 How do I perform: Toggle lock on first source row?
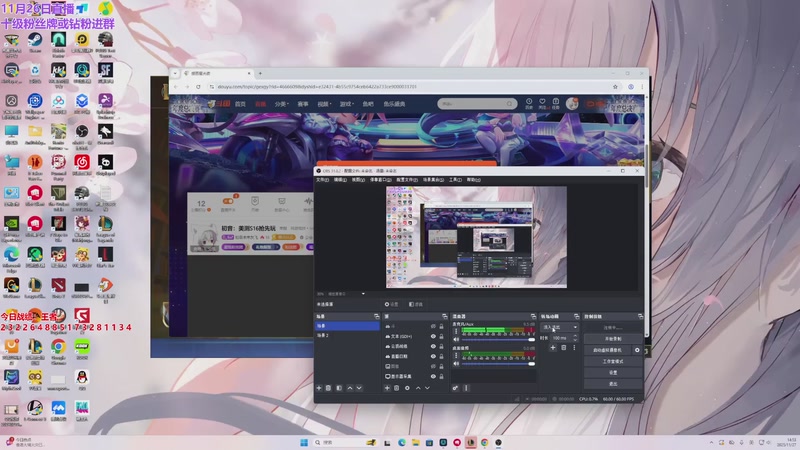(x=441, y=327)
